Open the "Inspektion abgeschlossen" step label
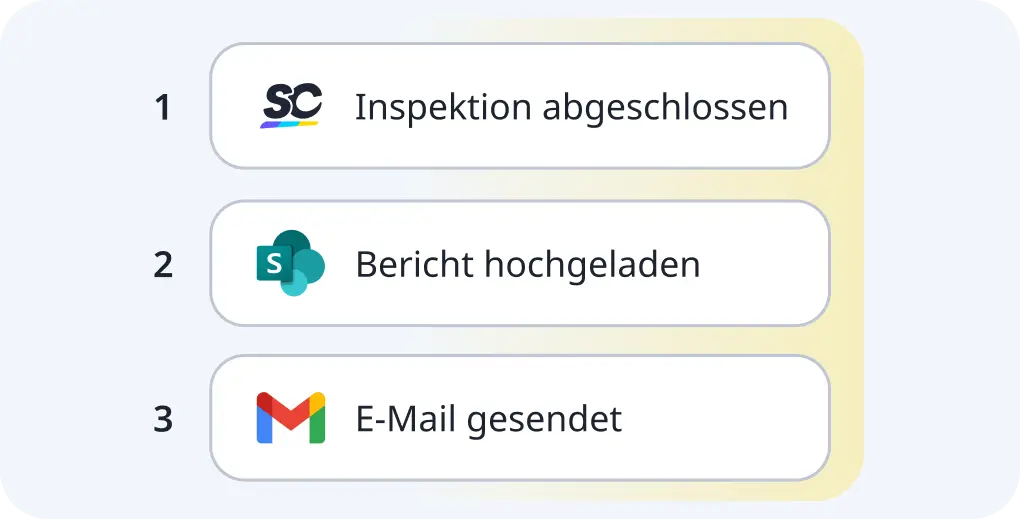This screenshot has height=519, width=1020. pyautogui.click(x=571, y=107)
